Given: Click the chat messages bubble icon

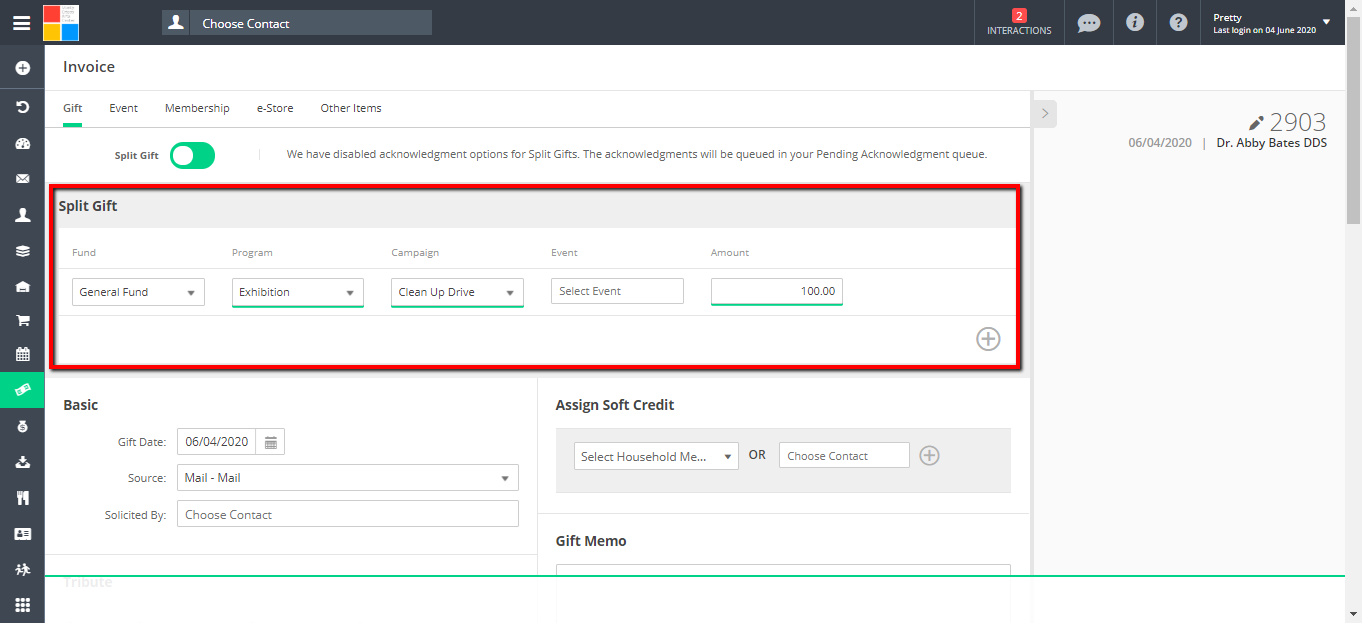Looking at the screenshot, I should 1089,23.
